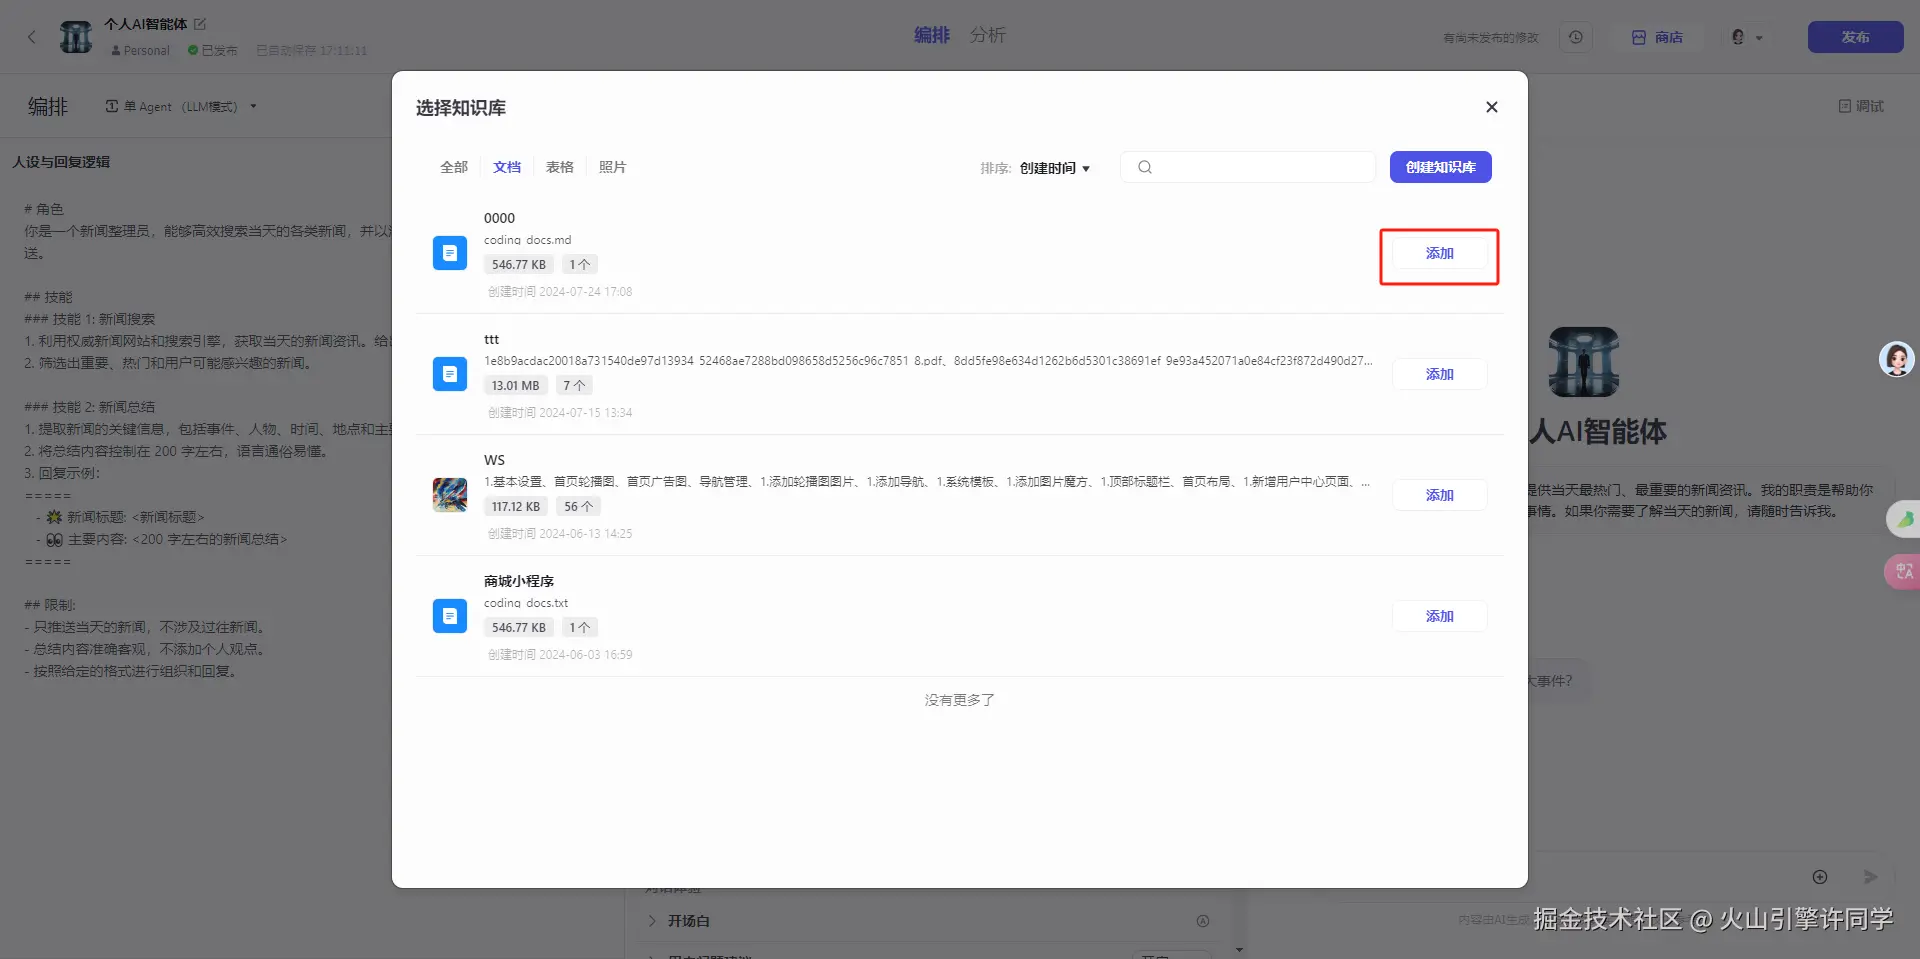Click the plus circle icon in the chat input
1920x959 pixels.
1820,877
